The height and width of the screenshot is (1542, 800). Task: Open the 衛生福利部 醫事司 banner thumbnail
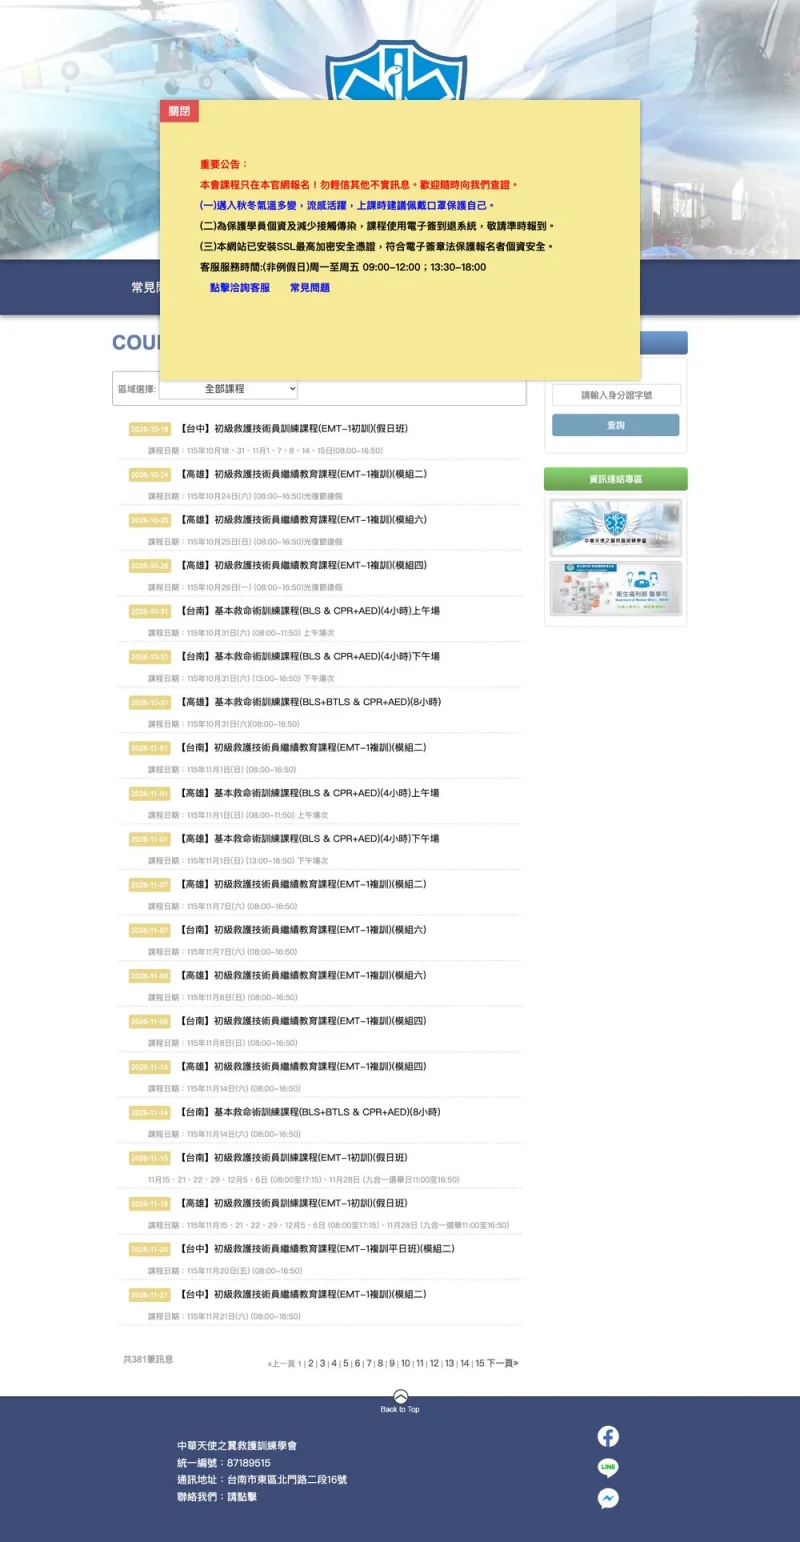point(616,589)
